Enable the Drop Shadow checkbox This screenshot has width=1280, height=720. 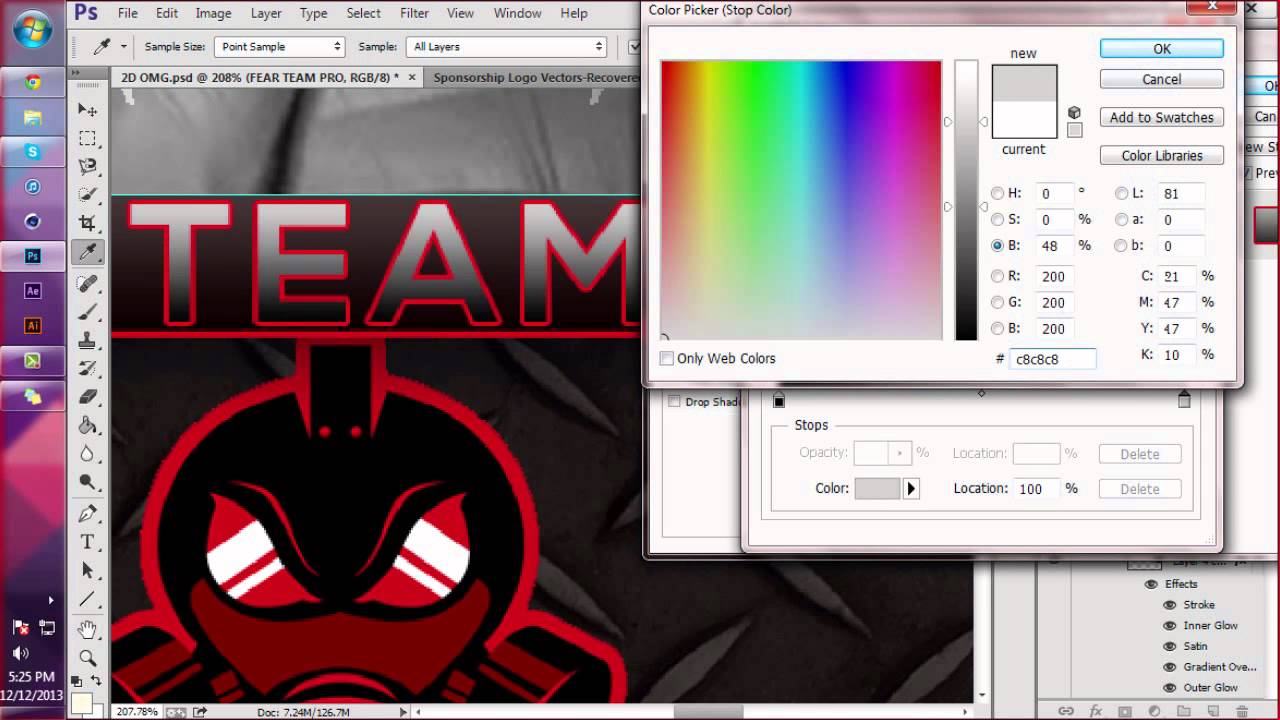(x=674, y=402)
